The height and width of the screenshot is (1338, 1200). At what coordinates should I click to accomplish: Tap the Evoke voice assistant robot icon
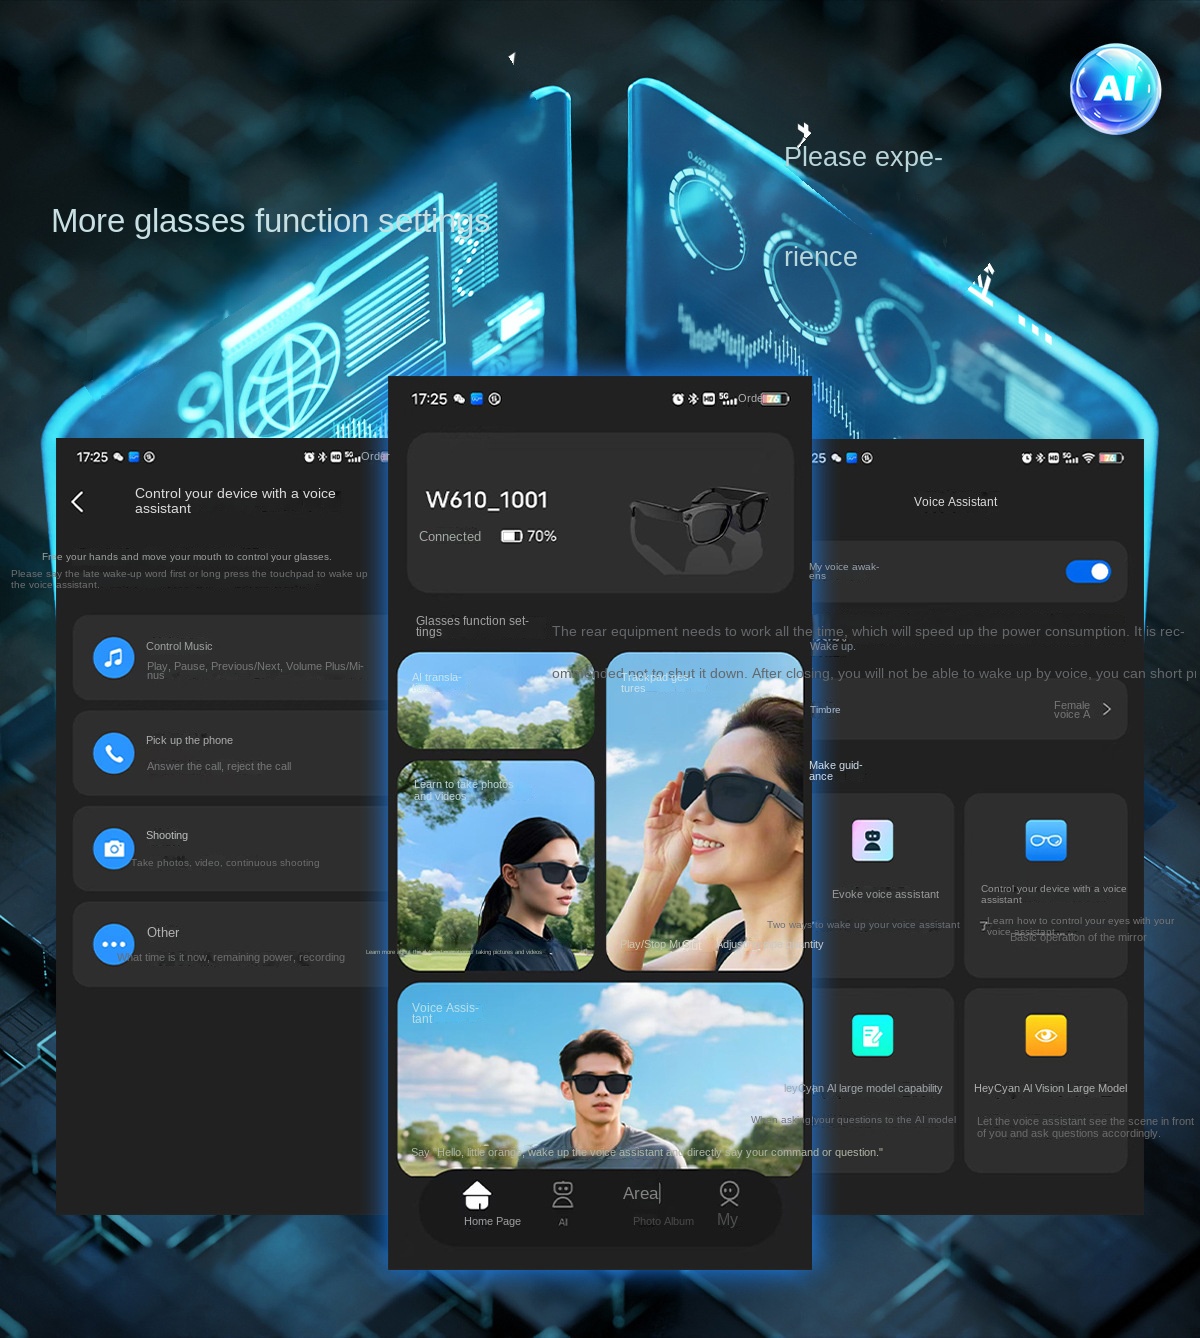click(x=872, y=841)
